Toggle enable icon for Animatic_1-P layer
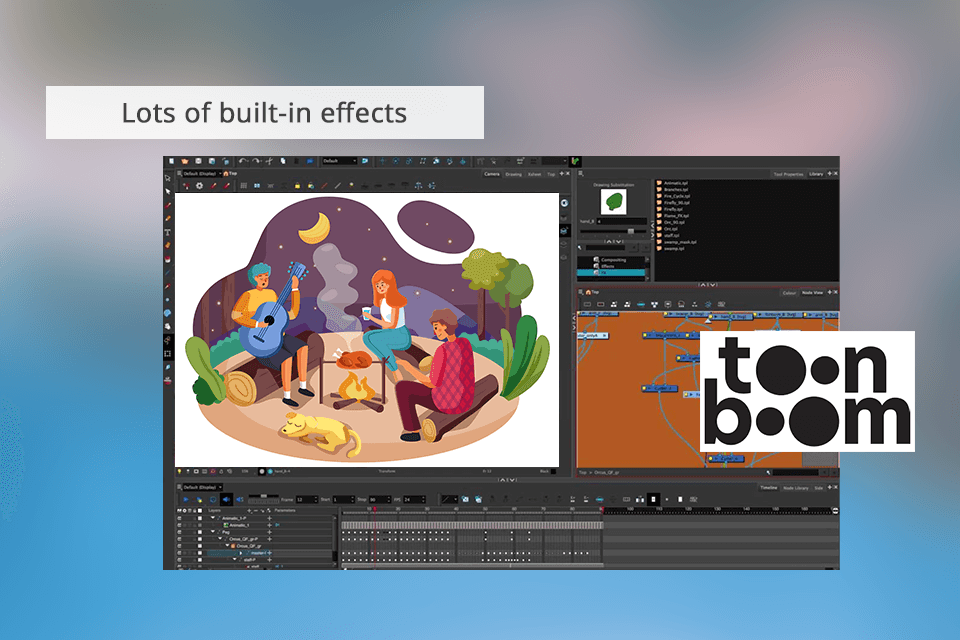This screenshot has height=640, width=960. (x=179, y=518)
